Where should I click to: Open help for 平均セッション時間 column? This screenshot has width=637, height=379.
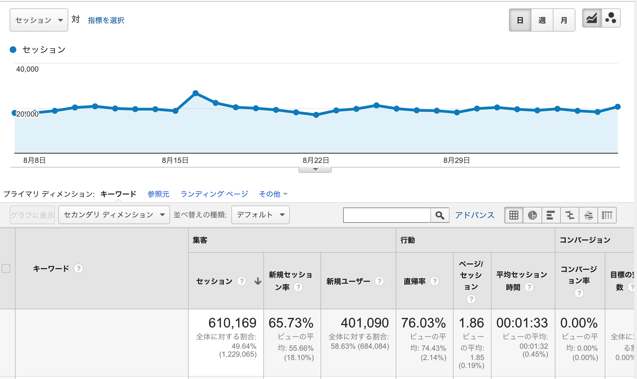coord(529,287)
